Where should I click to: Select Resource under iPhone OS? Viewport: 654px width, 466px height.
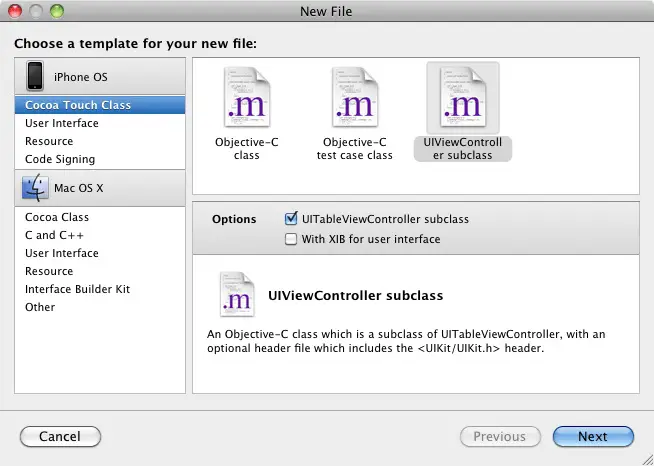point(100,141)
